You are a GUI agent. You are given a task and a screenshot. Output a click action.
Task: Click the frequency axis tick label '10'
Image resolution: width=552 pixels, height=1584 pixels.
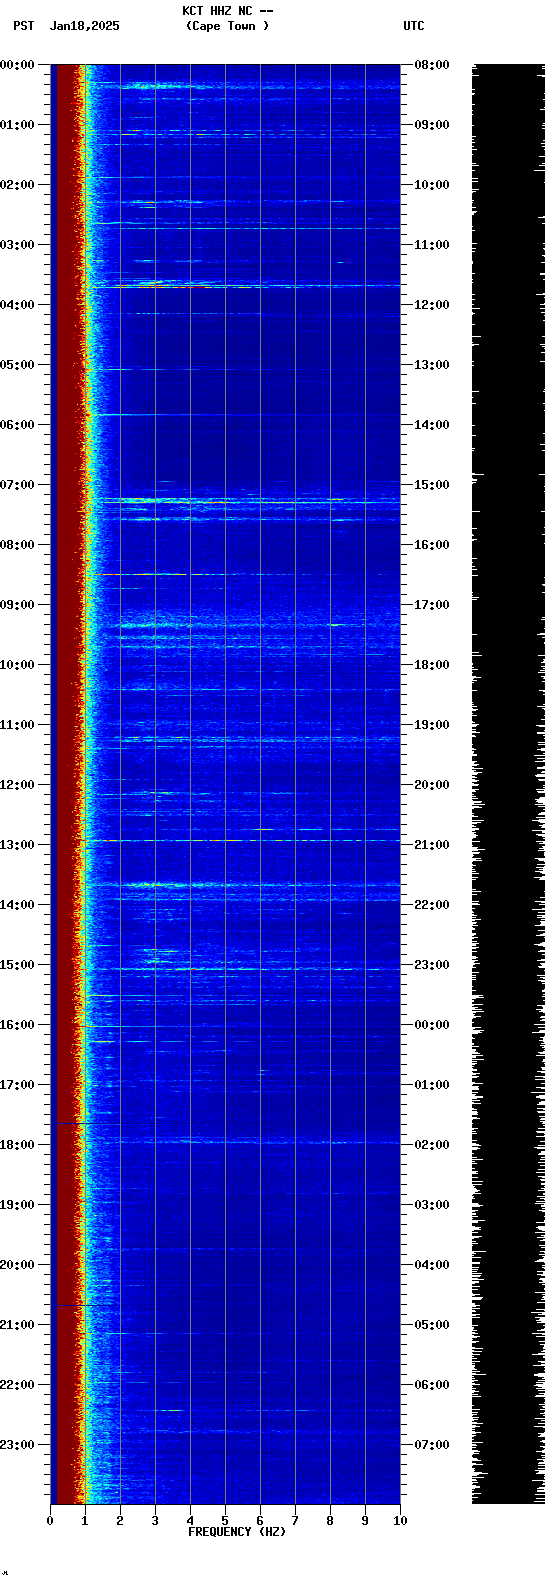[400, 1521]
